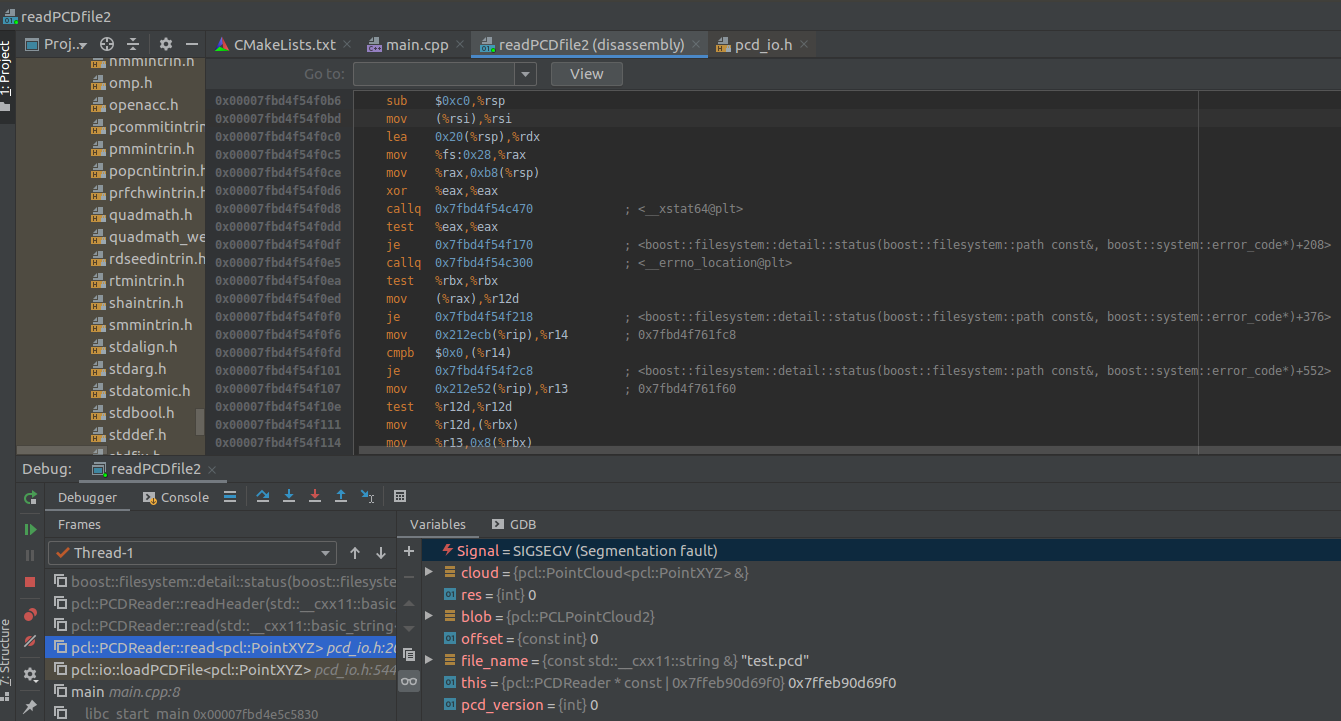
Task: Expand the file_name variable node
Action: pos(429,661)
